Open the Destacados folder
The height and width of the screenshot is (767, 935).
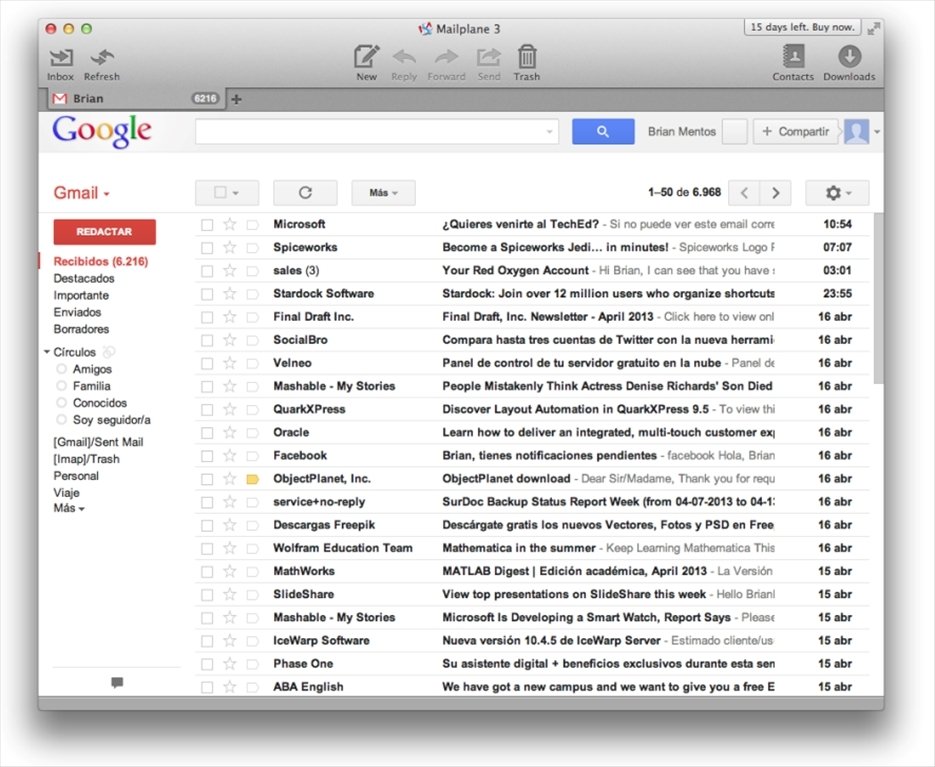pyautogui.click(x=83, y=279)
